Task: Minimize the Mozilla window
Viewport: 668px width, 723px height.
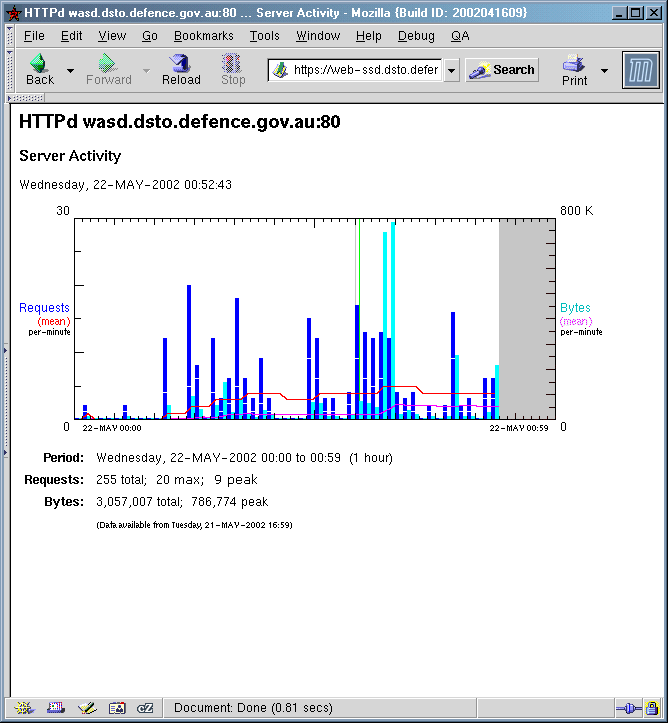Action: coord(619,13)
